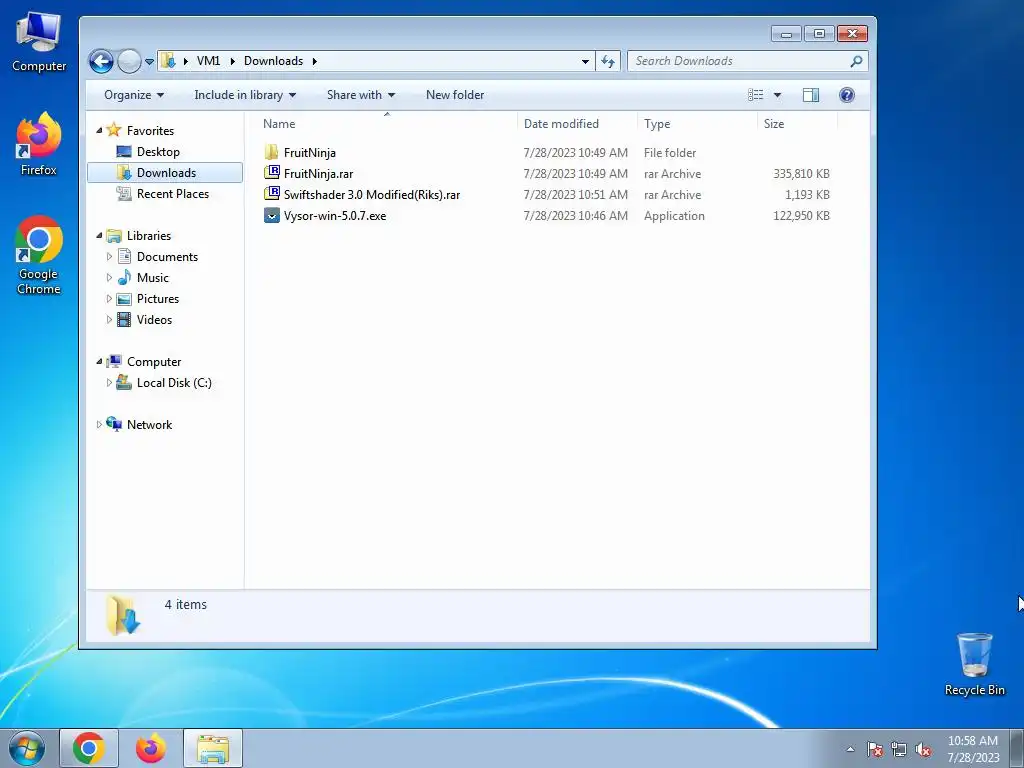The image size is (1024, 768).
Task: Click the Back navigation arrow button
Action: click(x=101, y=61)
